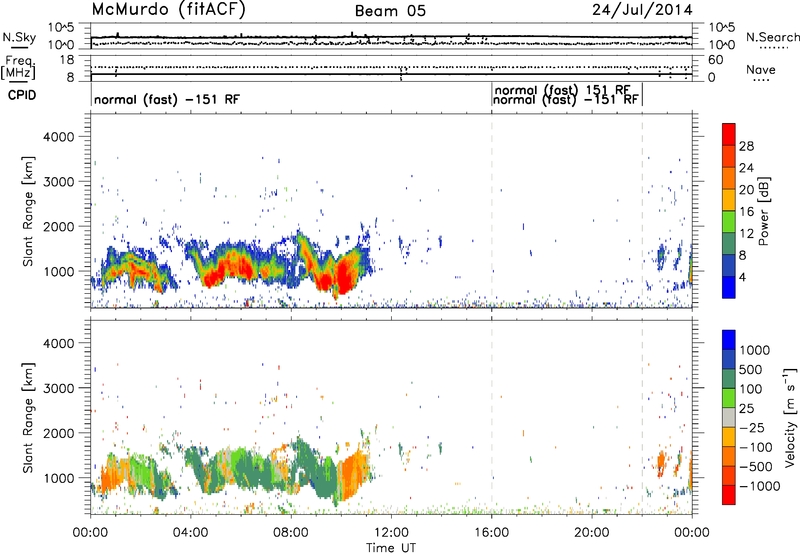Click the dashed 22:00 line in Power panel
The image size is (800, 554).
[642, 210]
